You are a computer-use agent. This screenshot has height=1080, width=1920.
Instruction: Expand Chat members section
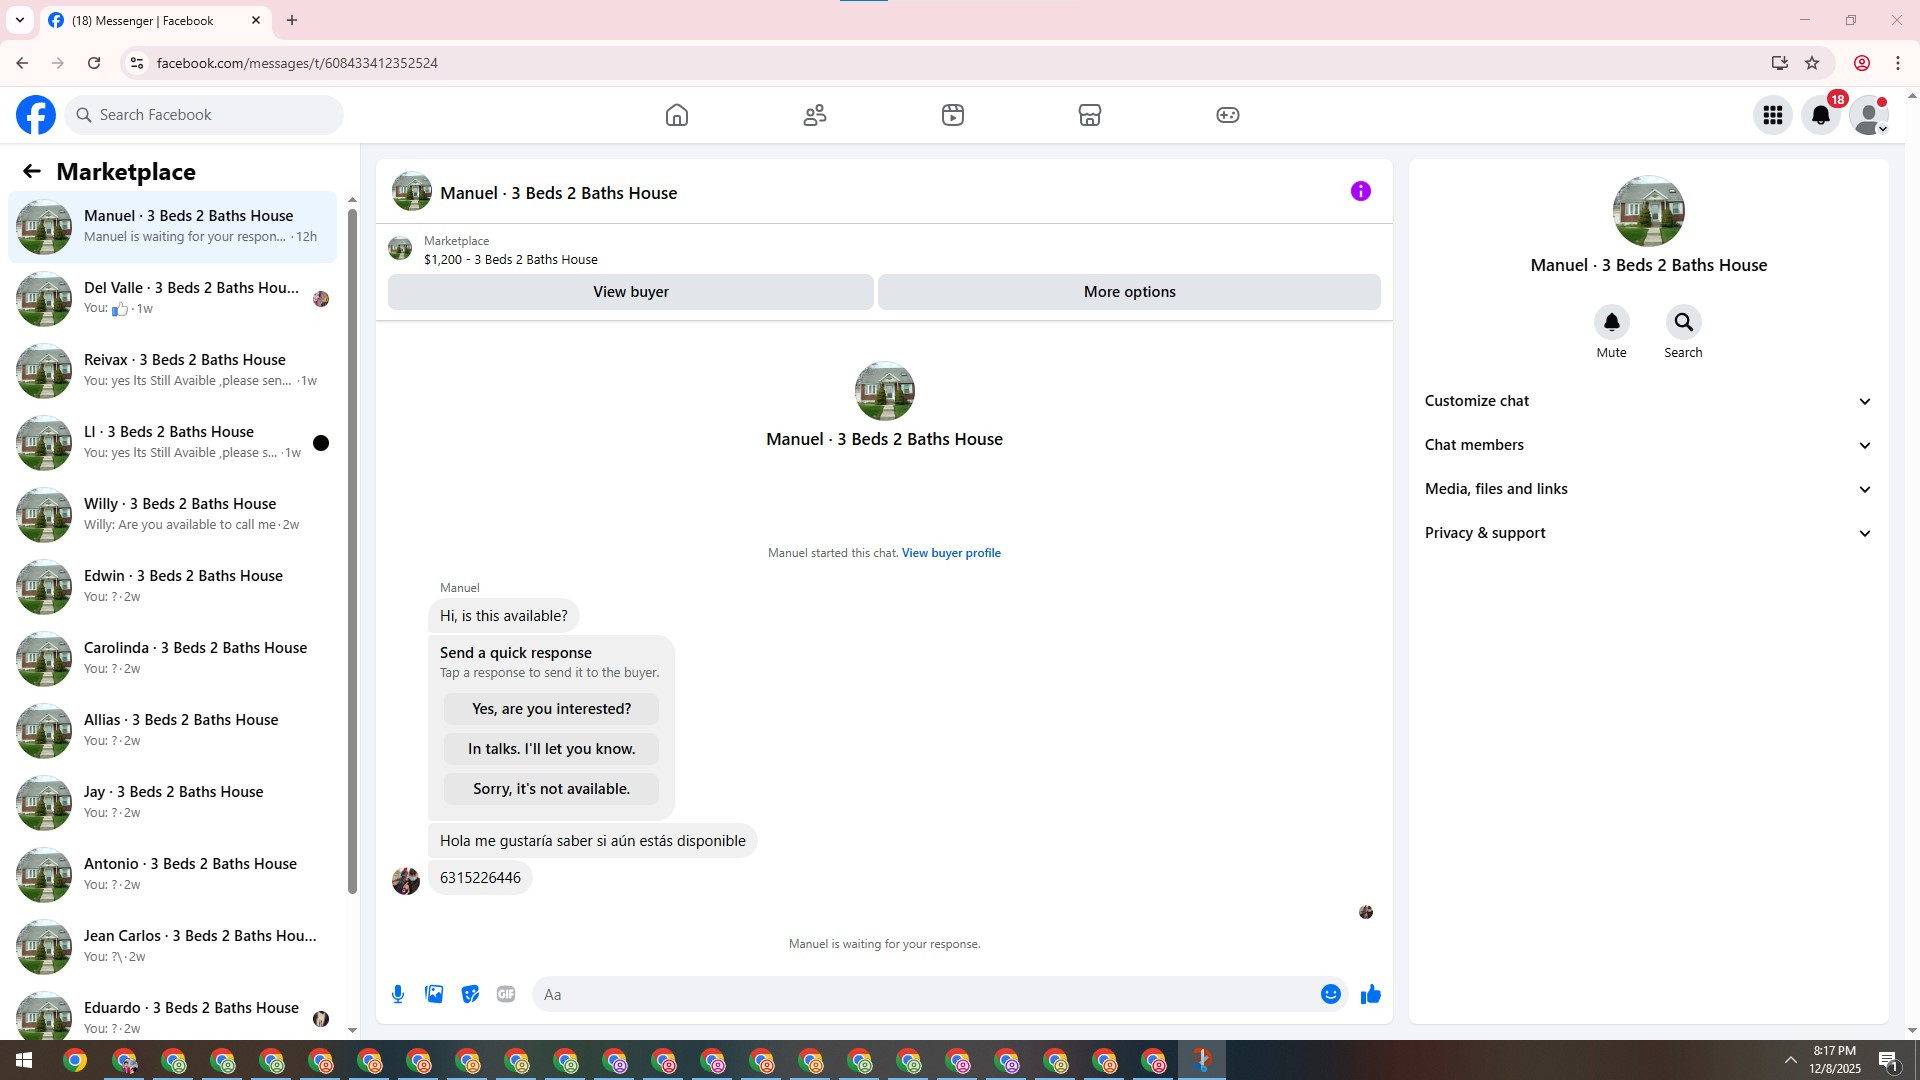1648,445
